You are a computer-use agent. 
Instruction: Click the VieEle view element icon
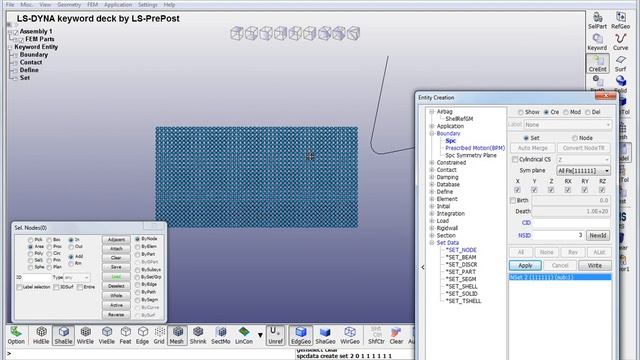[107, 335]
